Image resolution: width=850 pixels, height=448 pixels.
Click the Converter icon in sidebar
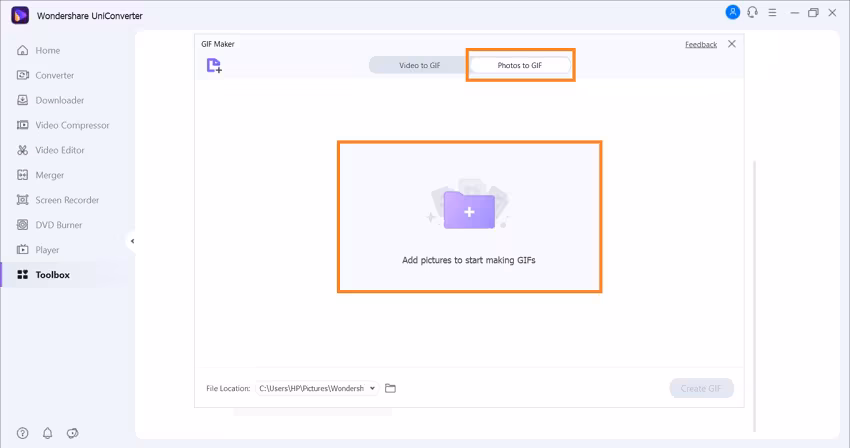click(22, 75)
